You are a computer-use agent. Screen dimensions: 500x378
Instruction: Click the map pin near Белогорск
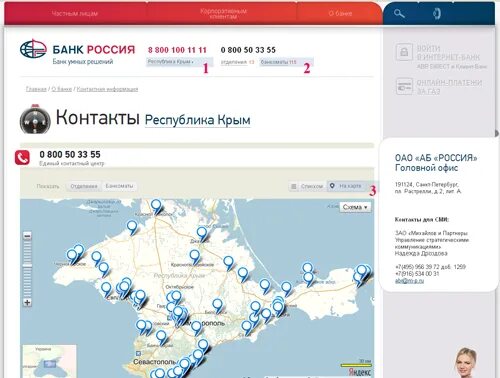217,305
